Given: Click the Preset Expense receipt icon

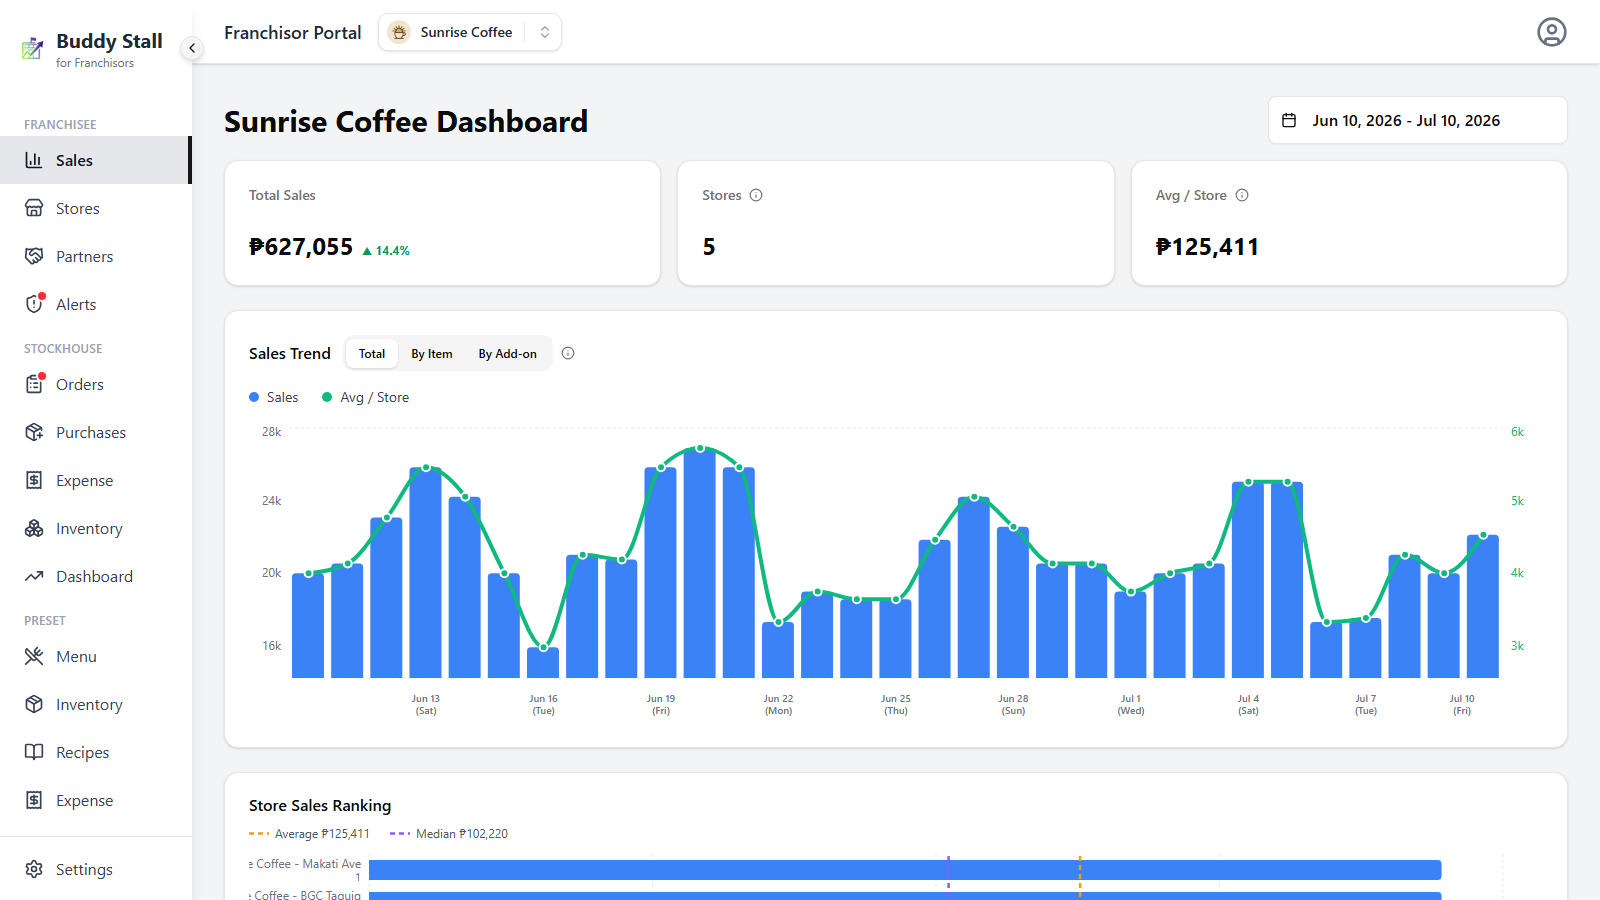Looking at the screenshot, I should (x=34, y=800).
